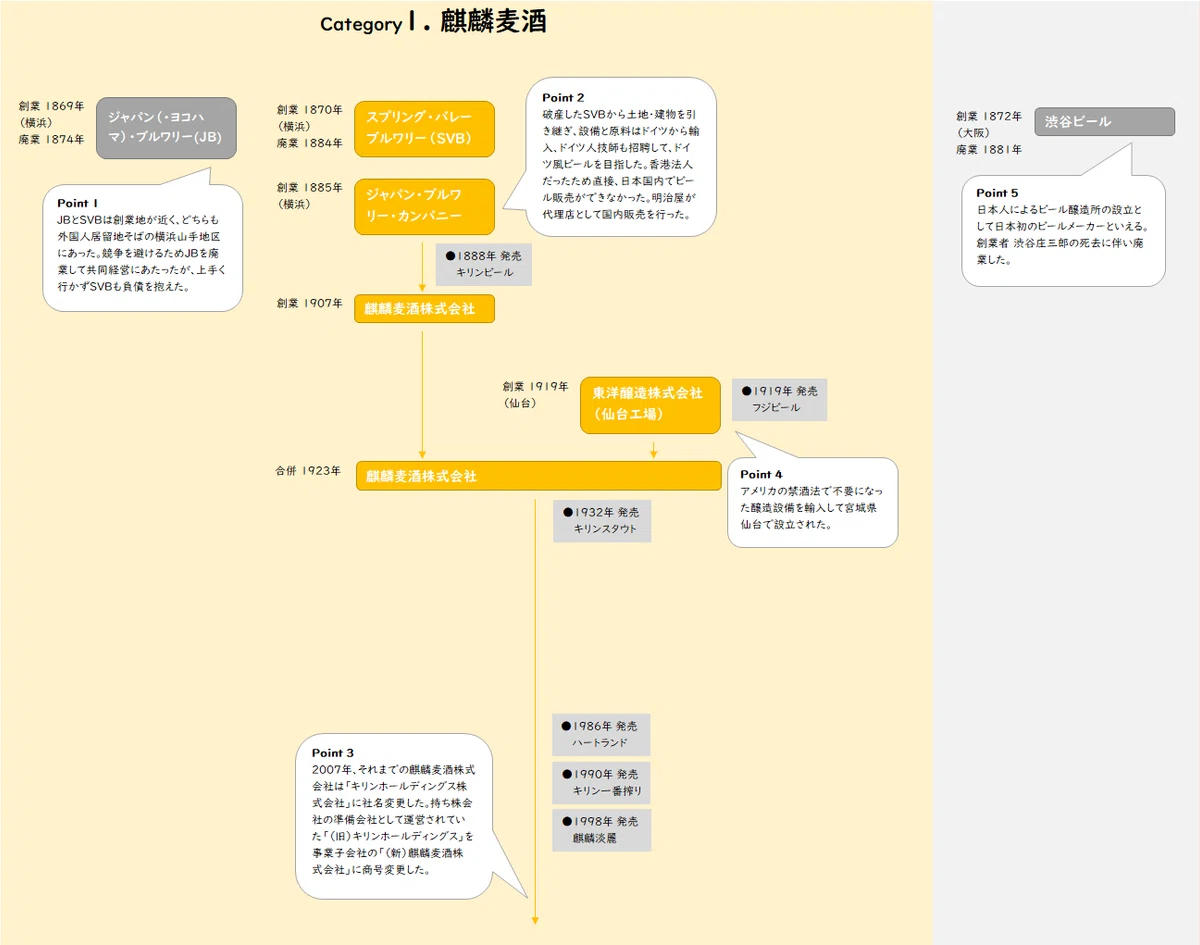Select the 1986年 発売 ハートランド tag
The width and height of the screenshot is (1200, 945).
(601, 734)
